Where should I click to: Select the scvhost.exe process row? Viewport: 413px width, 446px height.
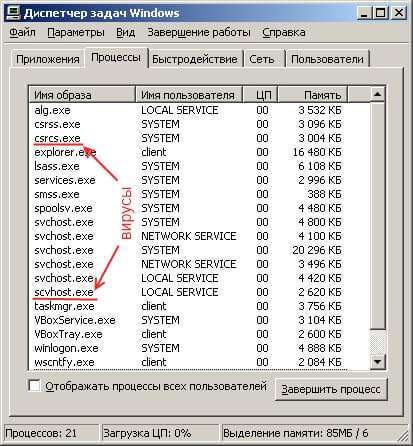point(188,292)
